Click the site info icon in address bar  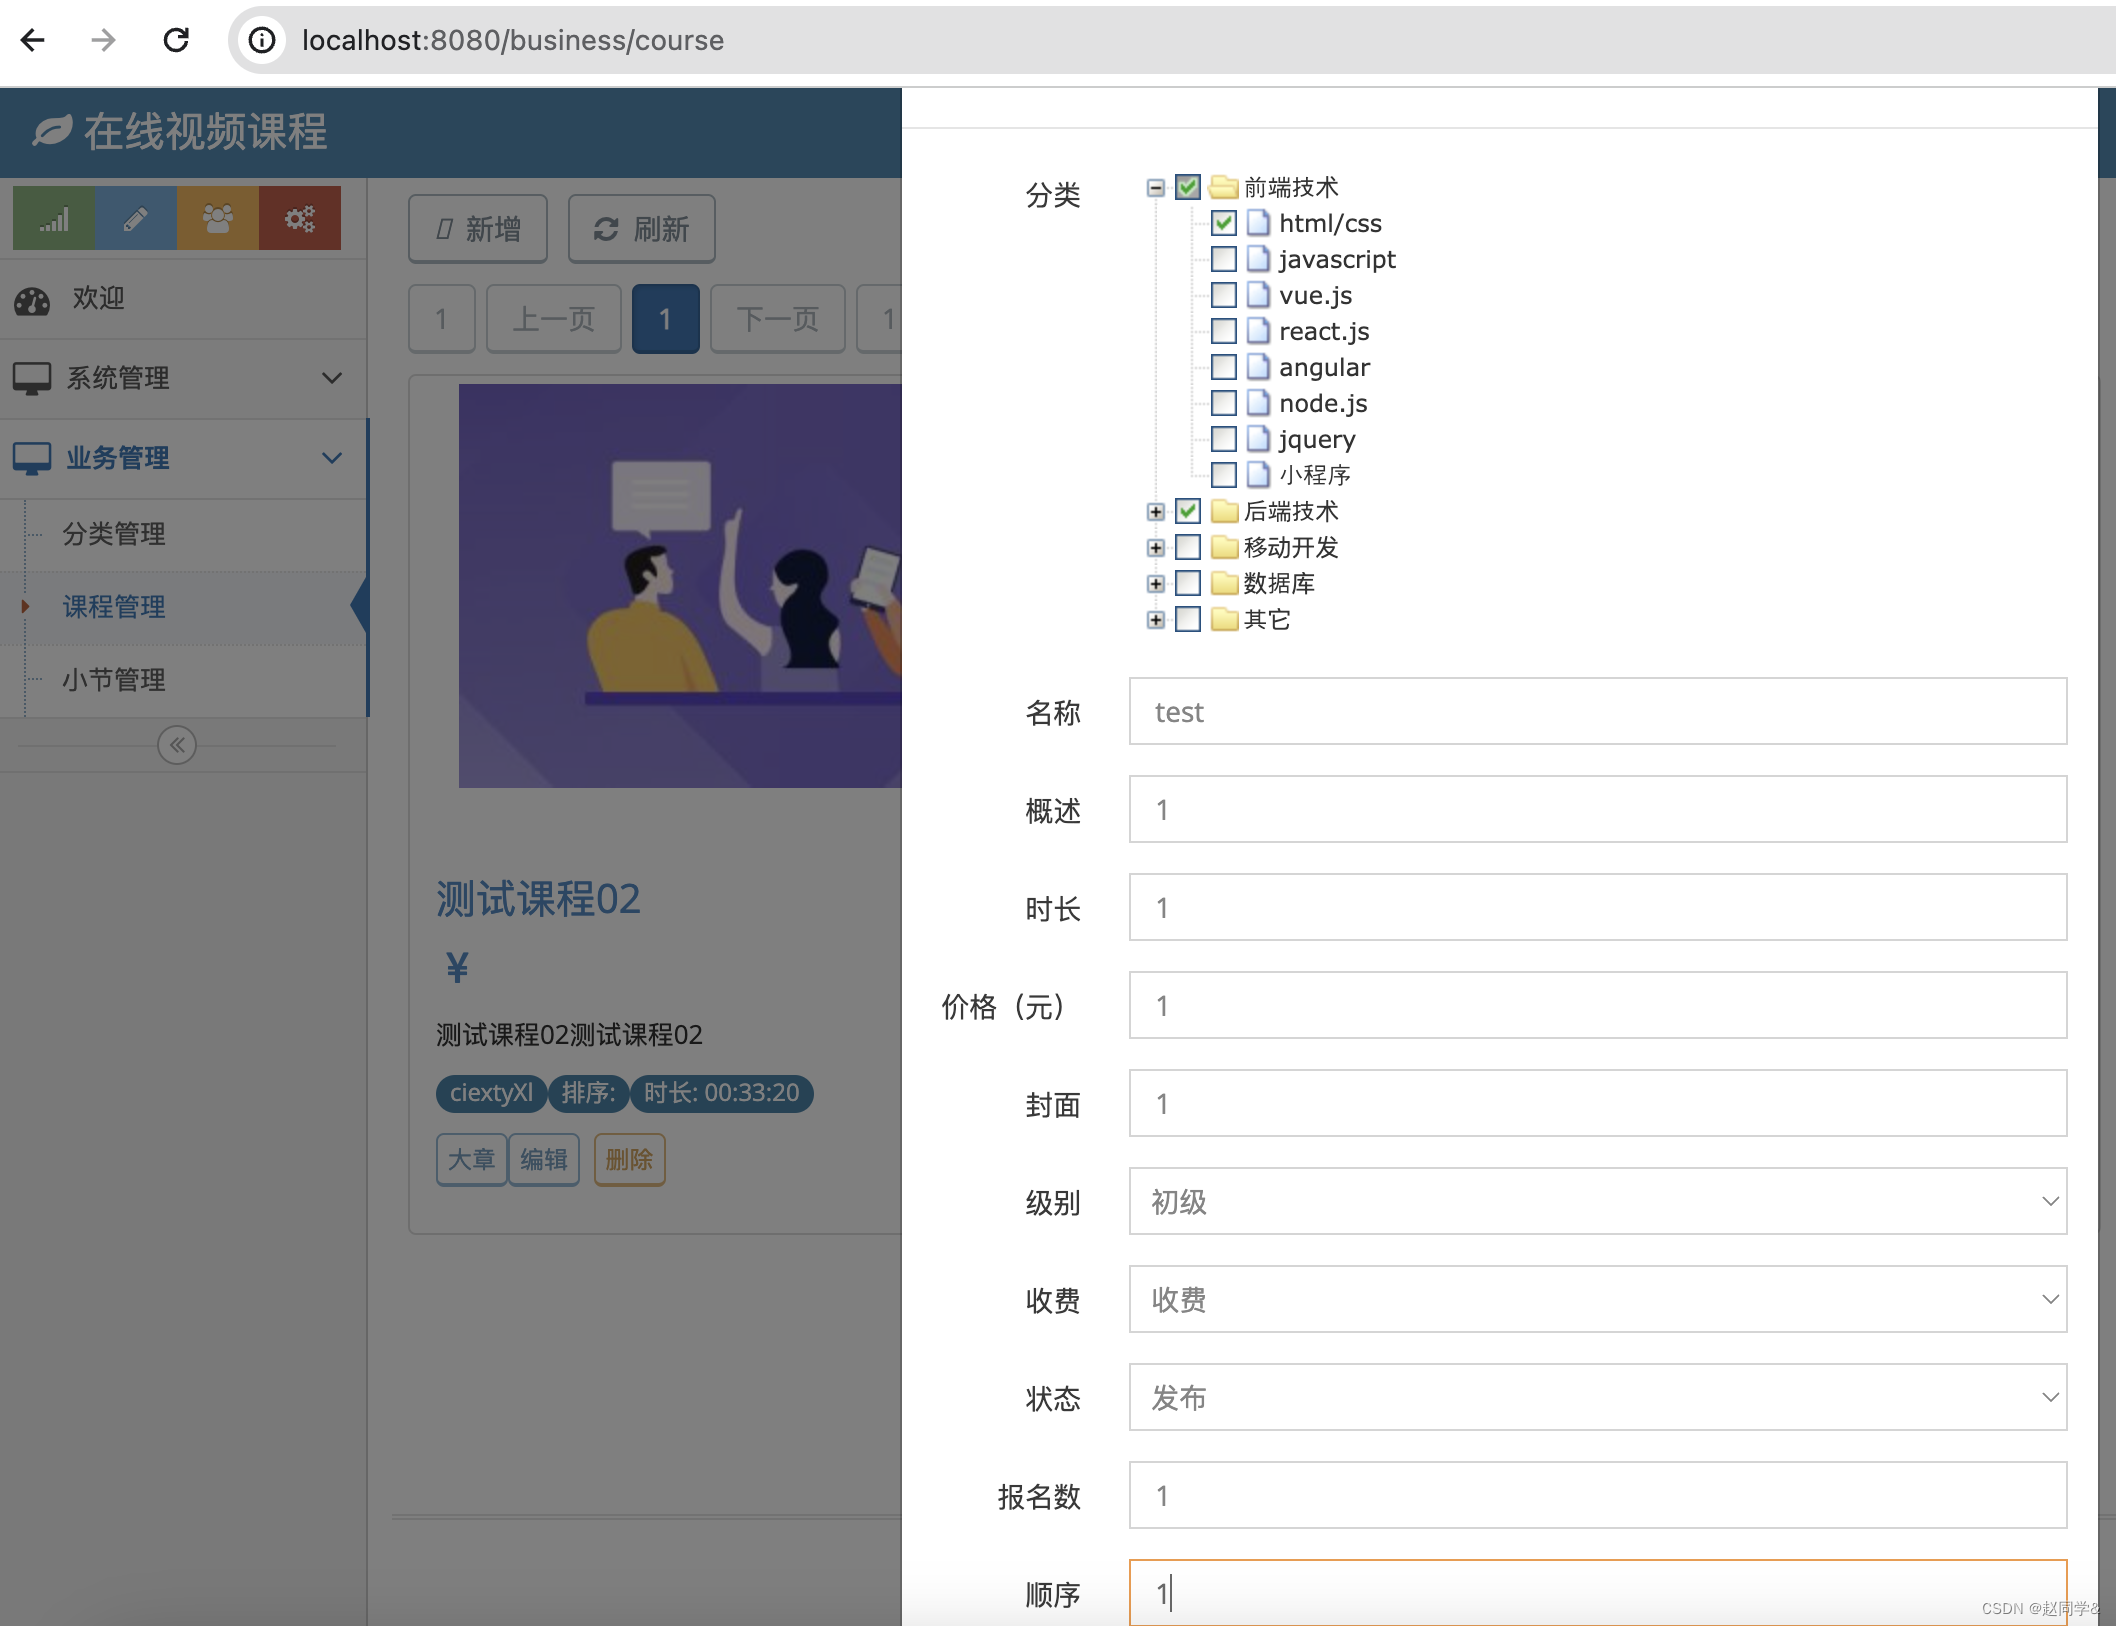click(x=262, y=40)
